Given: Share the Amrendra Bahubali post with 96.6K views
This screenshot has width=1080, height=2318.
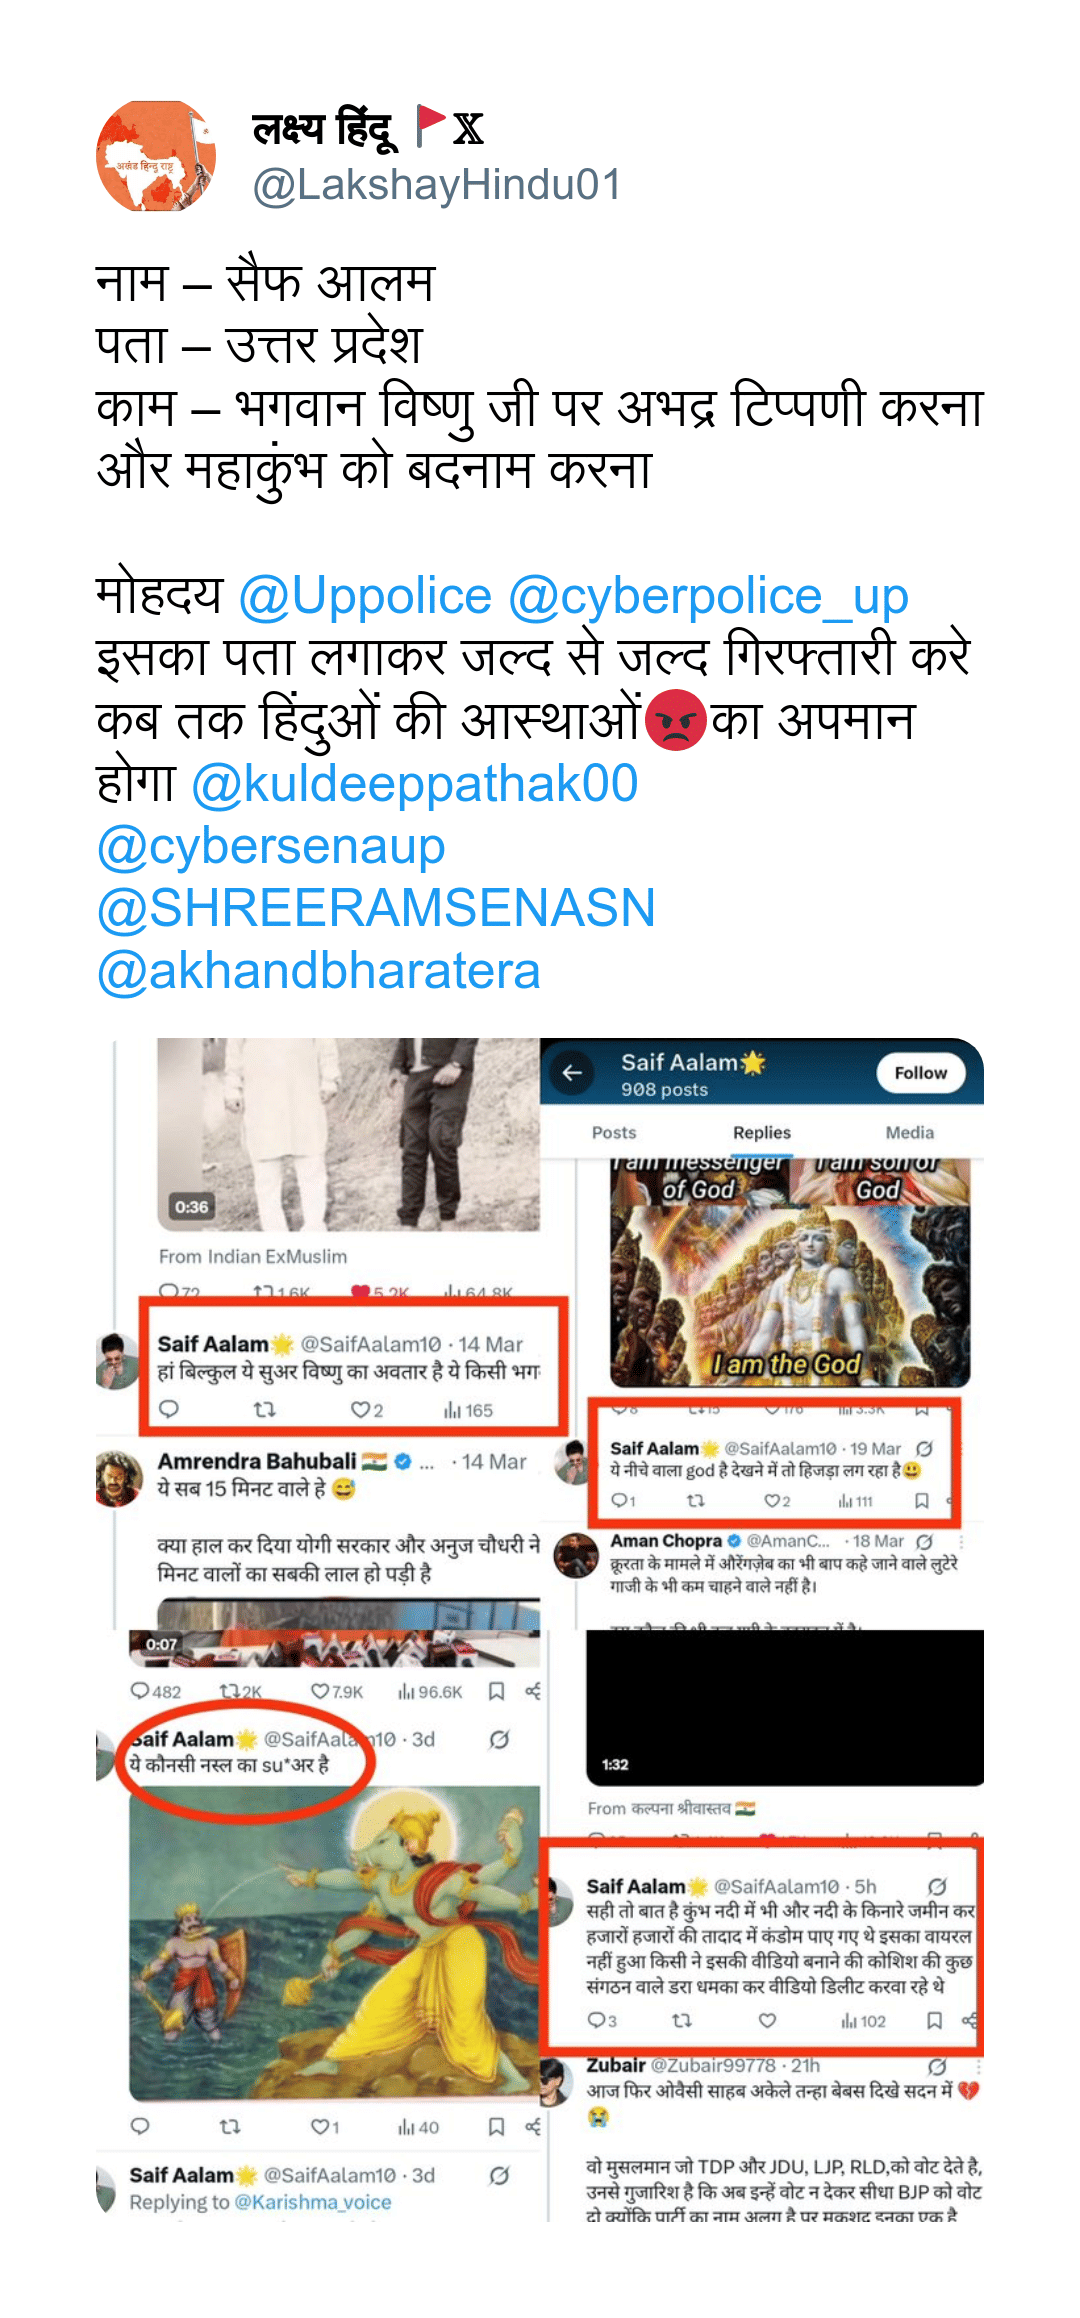Looking at the screenshot, I should (x=533, y=1692).
